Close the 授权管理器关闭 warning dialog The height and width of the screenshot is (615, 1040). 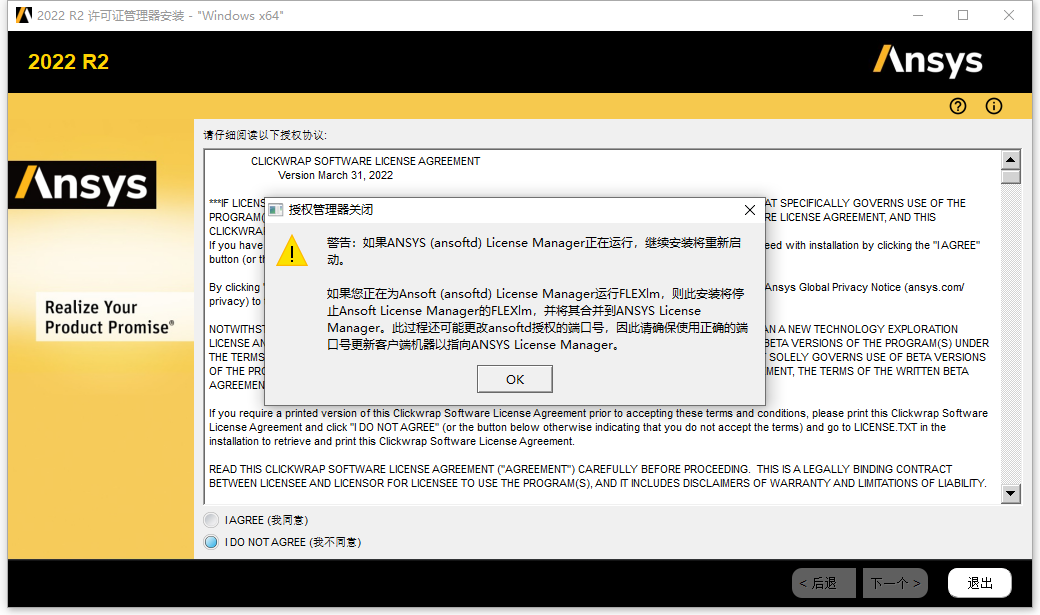click(x=750, y=210)
